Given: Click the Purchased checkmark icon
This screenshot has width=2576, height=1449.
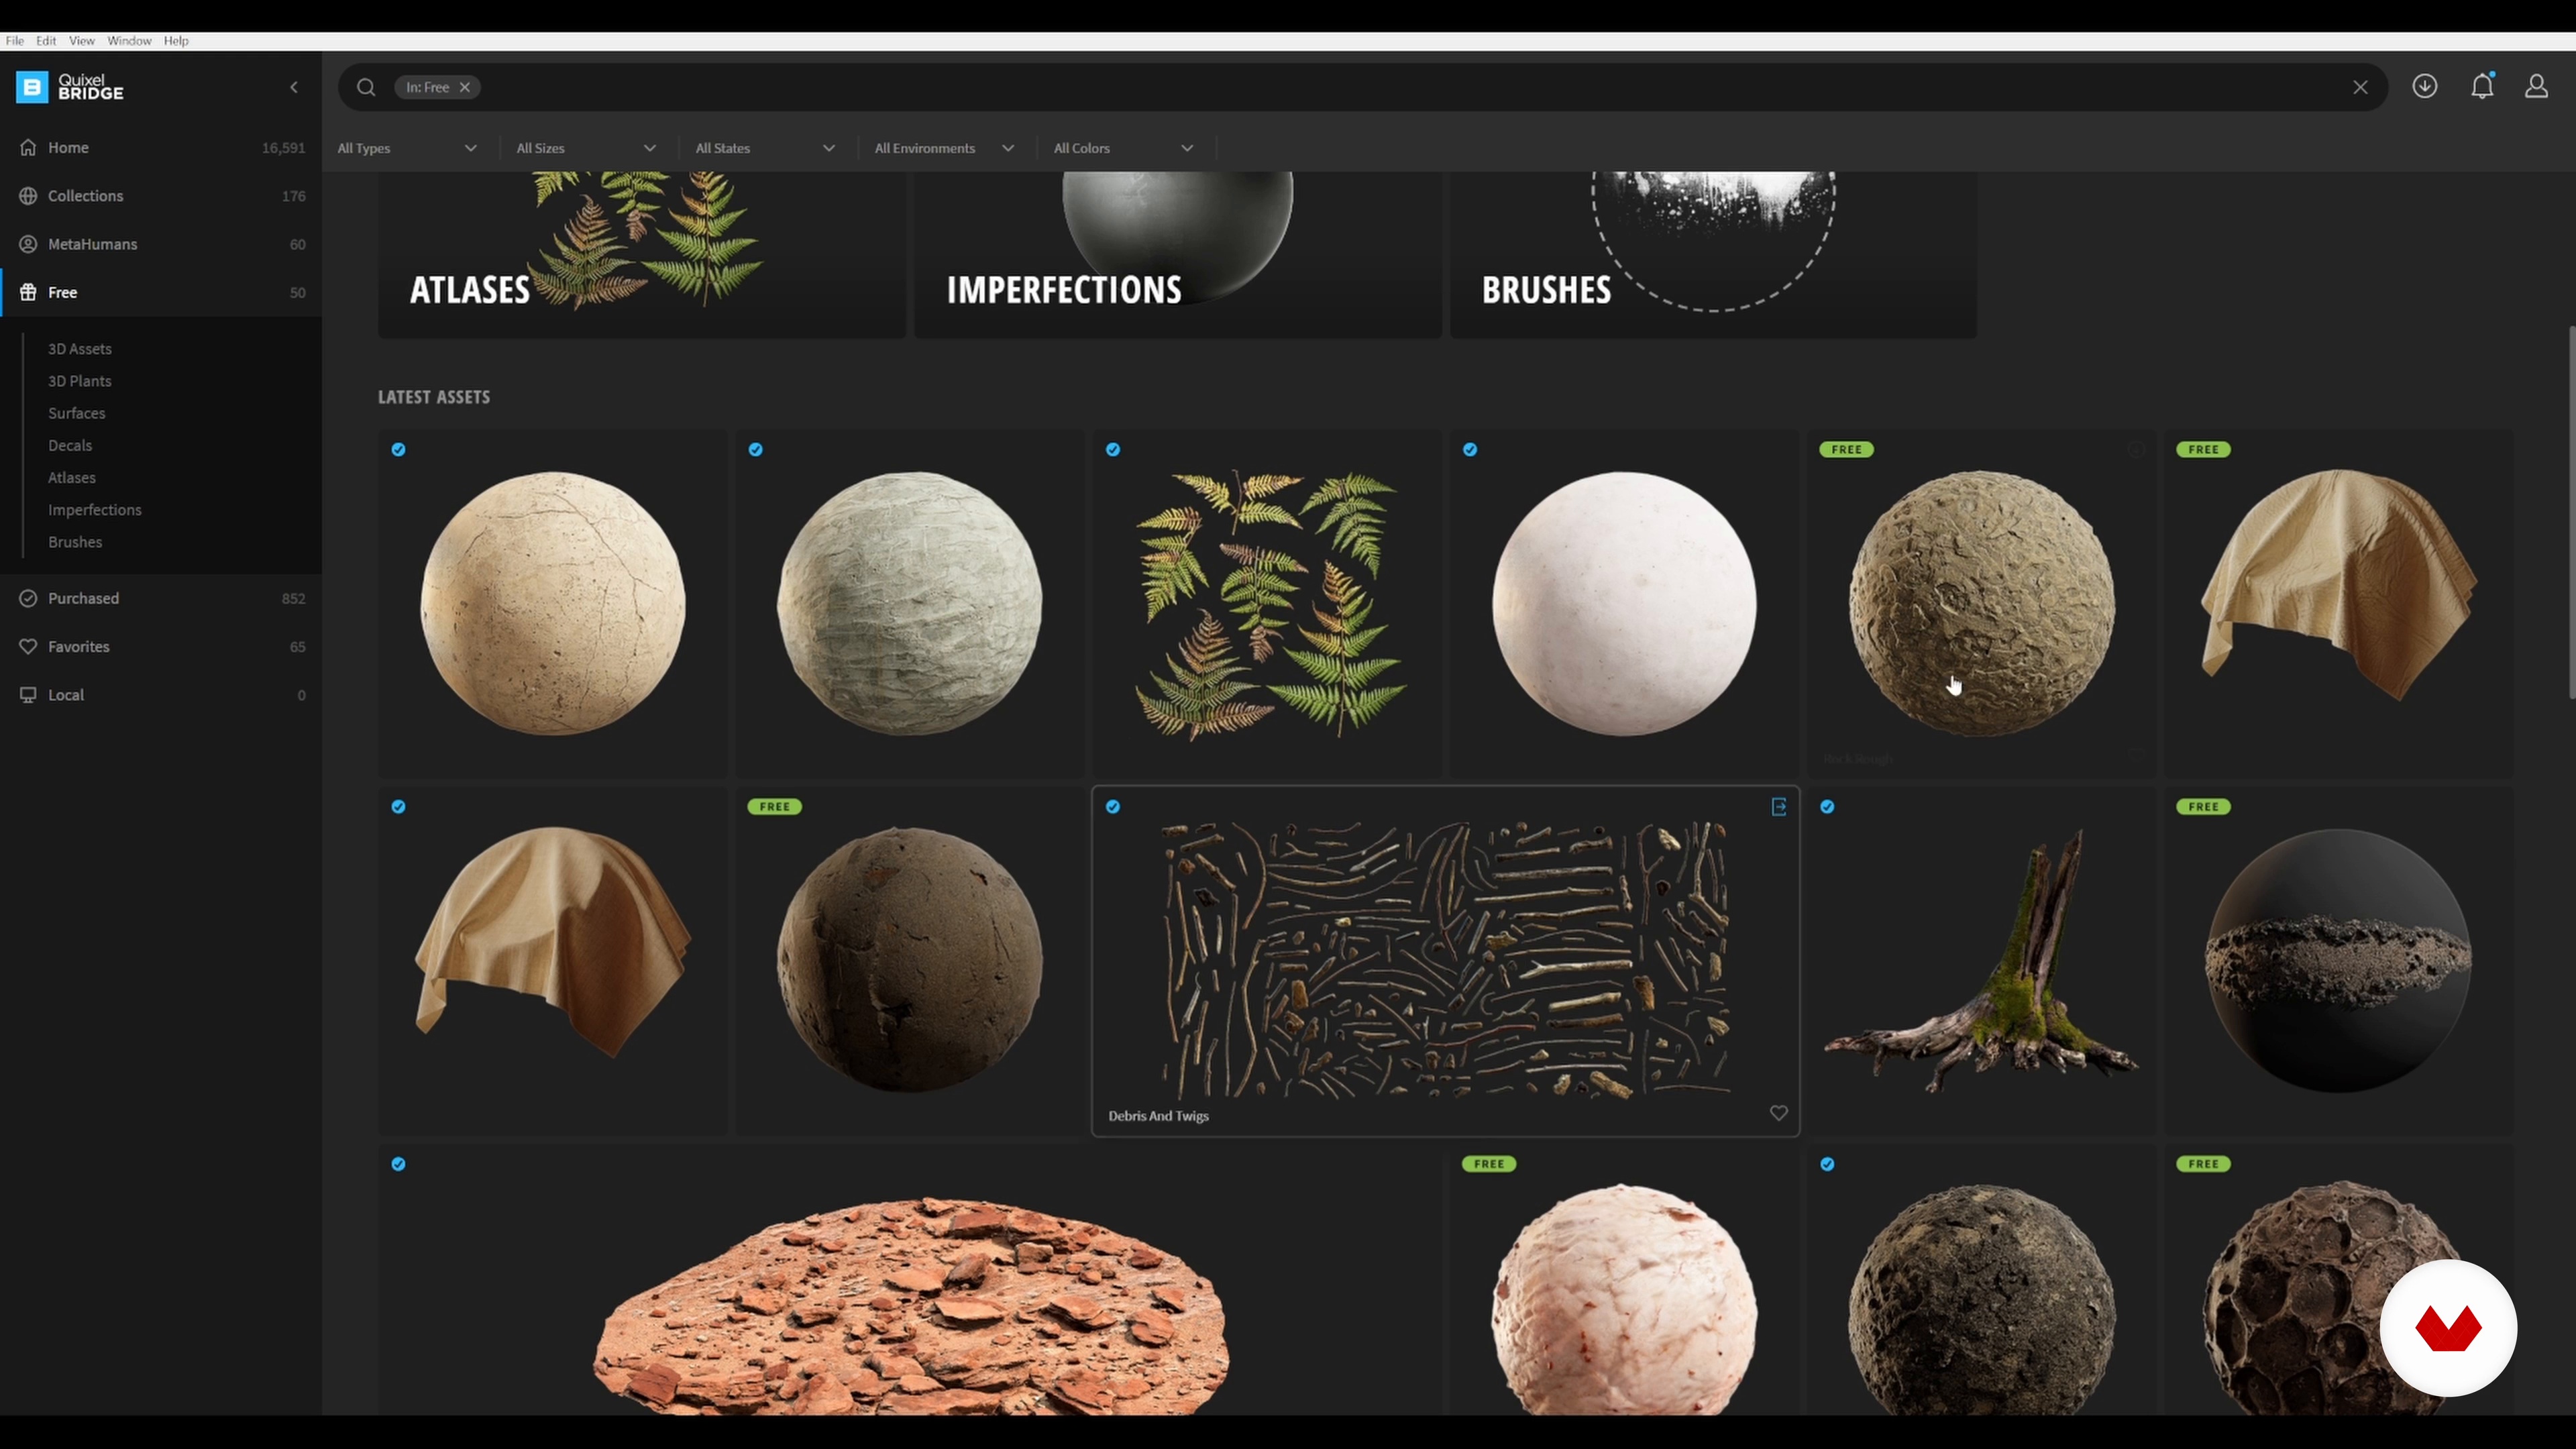Looking at the screenshot, I should pos(28,598).
